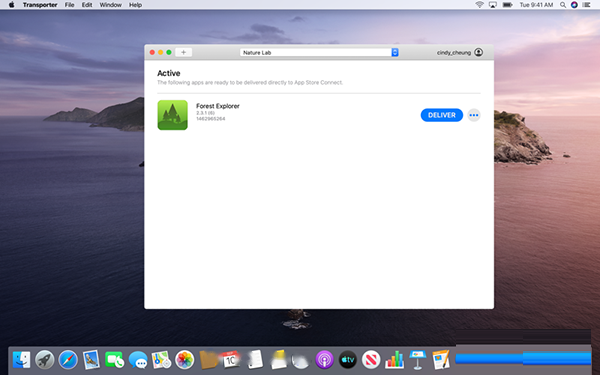Open Keynote from the Dock
The height and width of the screenshot is (375, 600).
point(417,360)
